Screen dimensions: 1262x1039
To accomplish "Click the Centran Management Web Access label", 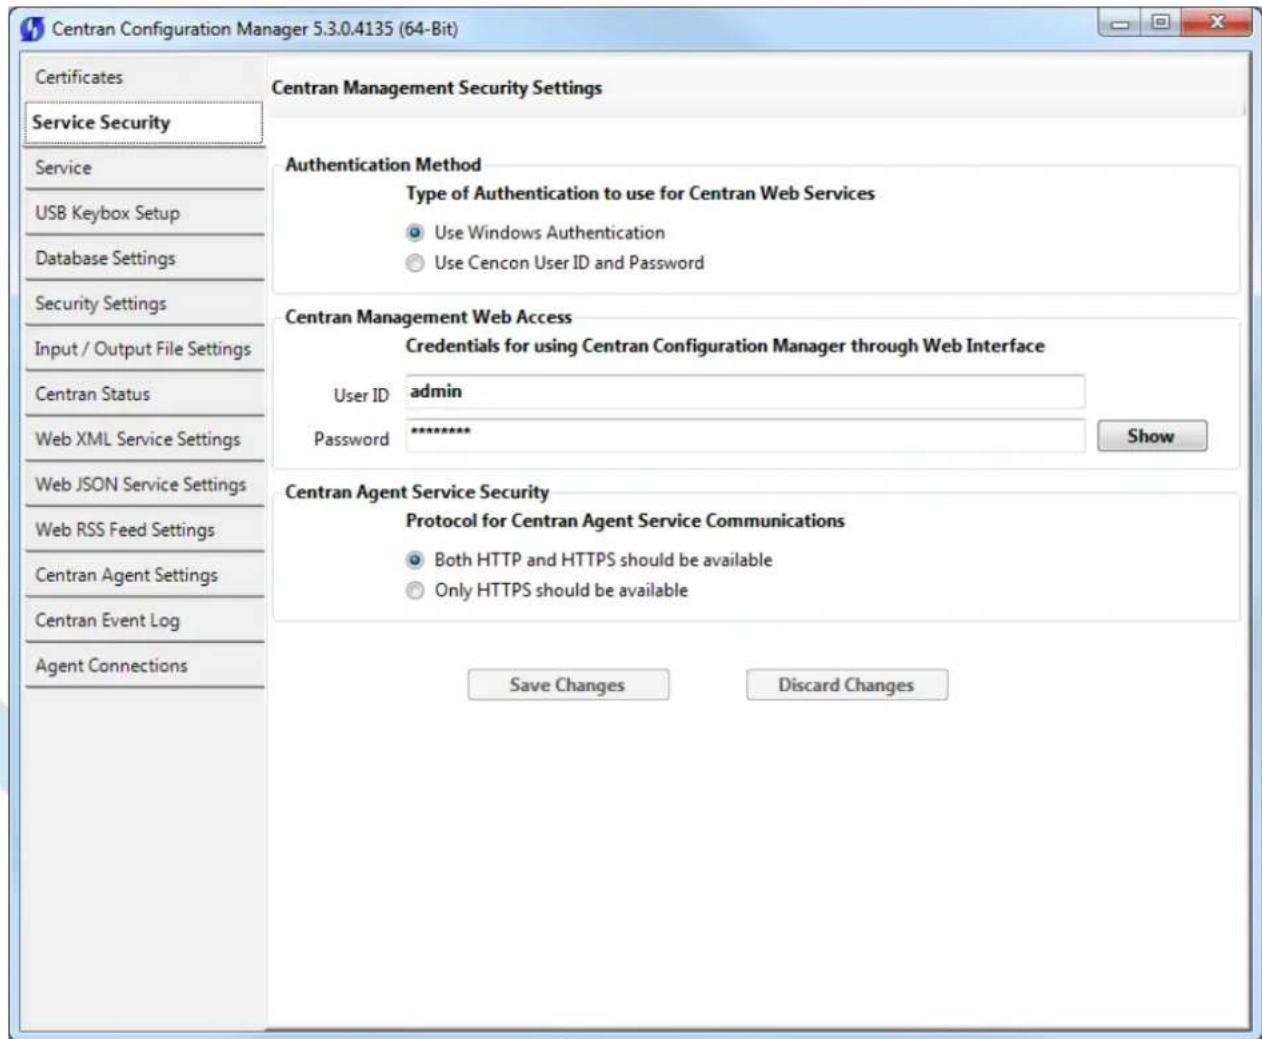I will coord(428,317).
